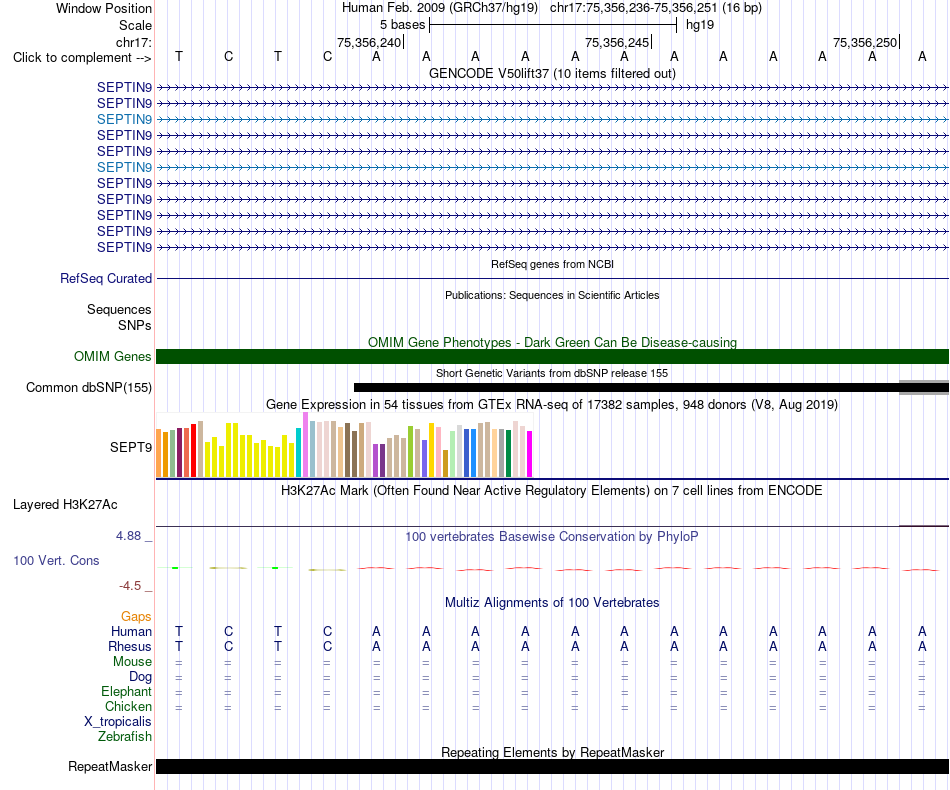This screenshot has width=950, height=790.
Task: Open 'Publications: Sequences in Scientific Articles' title
Action: (552, 295)
